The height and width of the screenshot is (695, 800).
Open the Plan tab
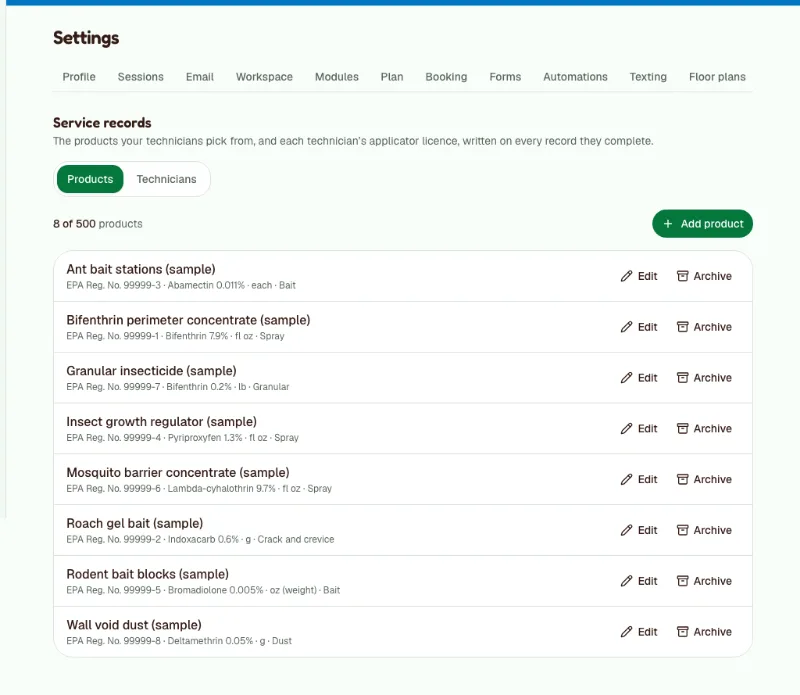392,77
